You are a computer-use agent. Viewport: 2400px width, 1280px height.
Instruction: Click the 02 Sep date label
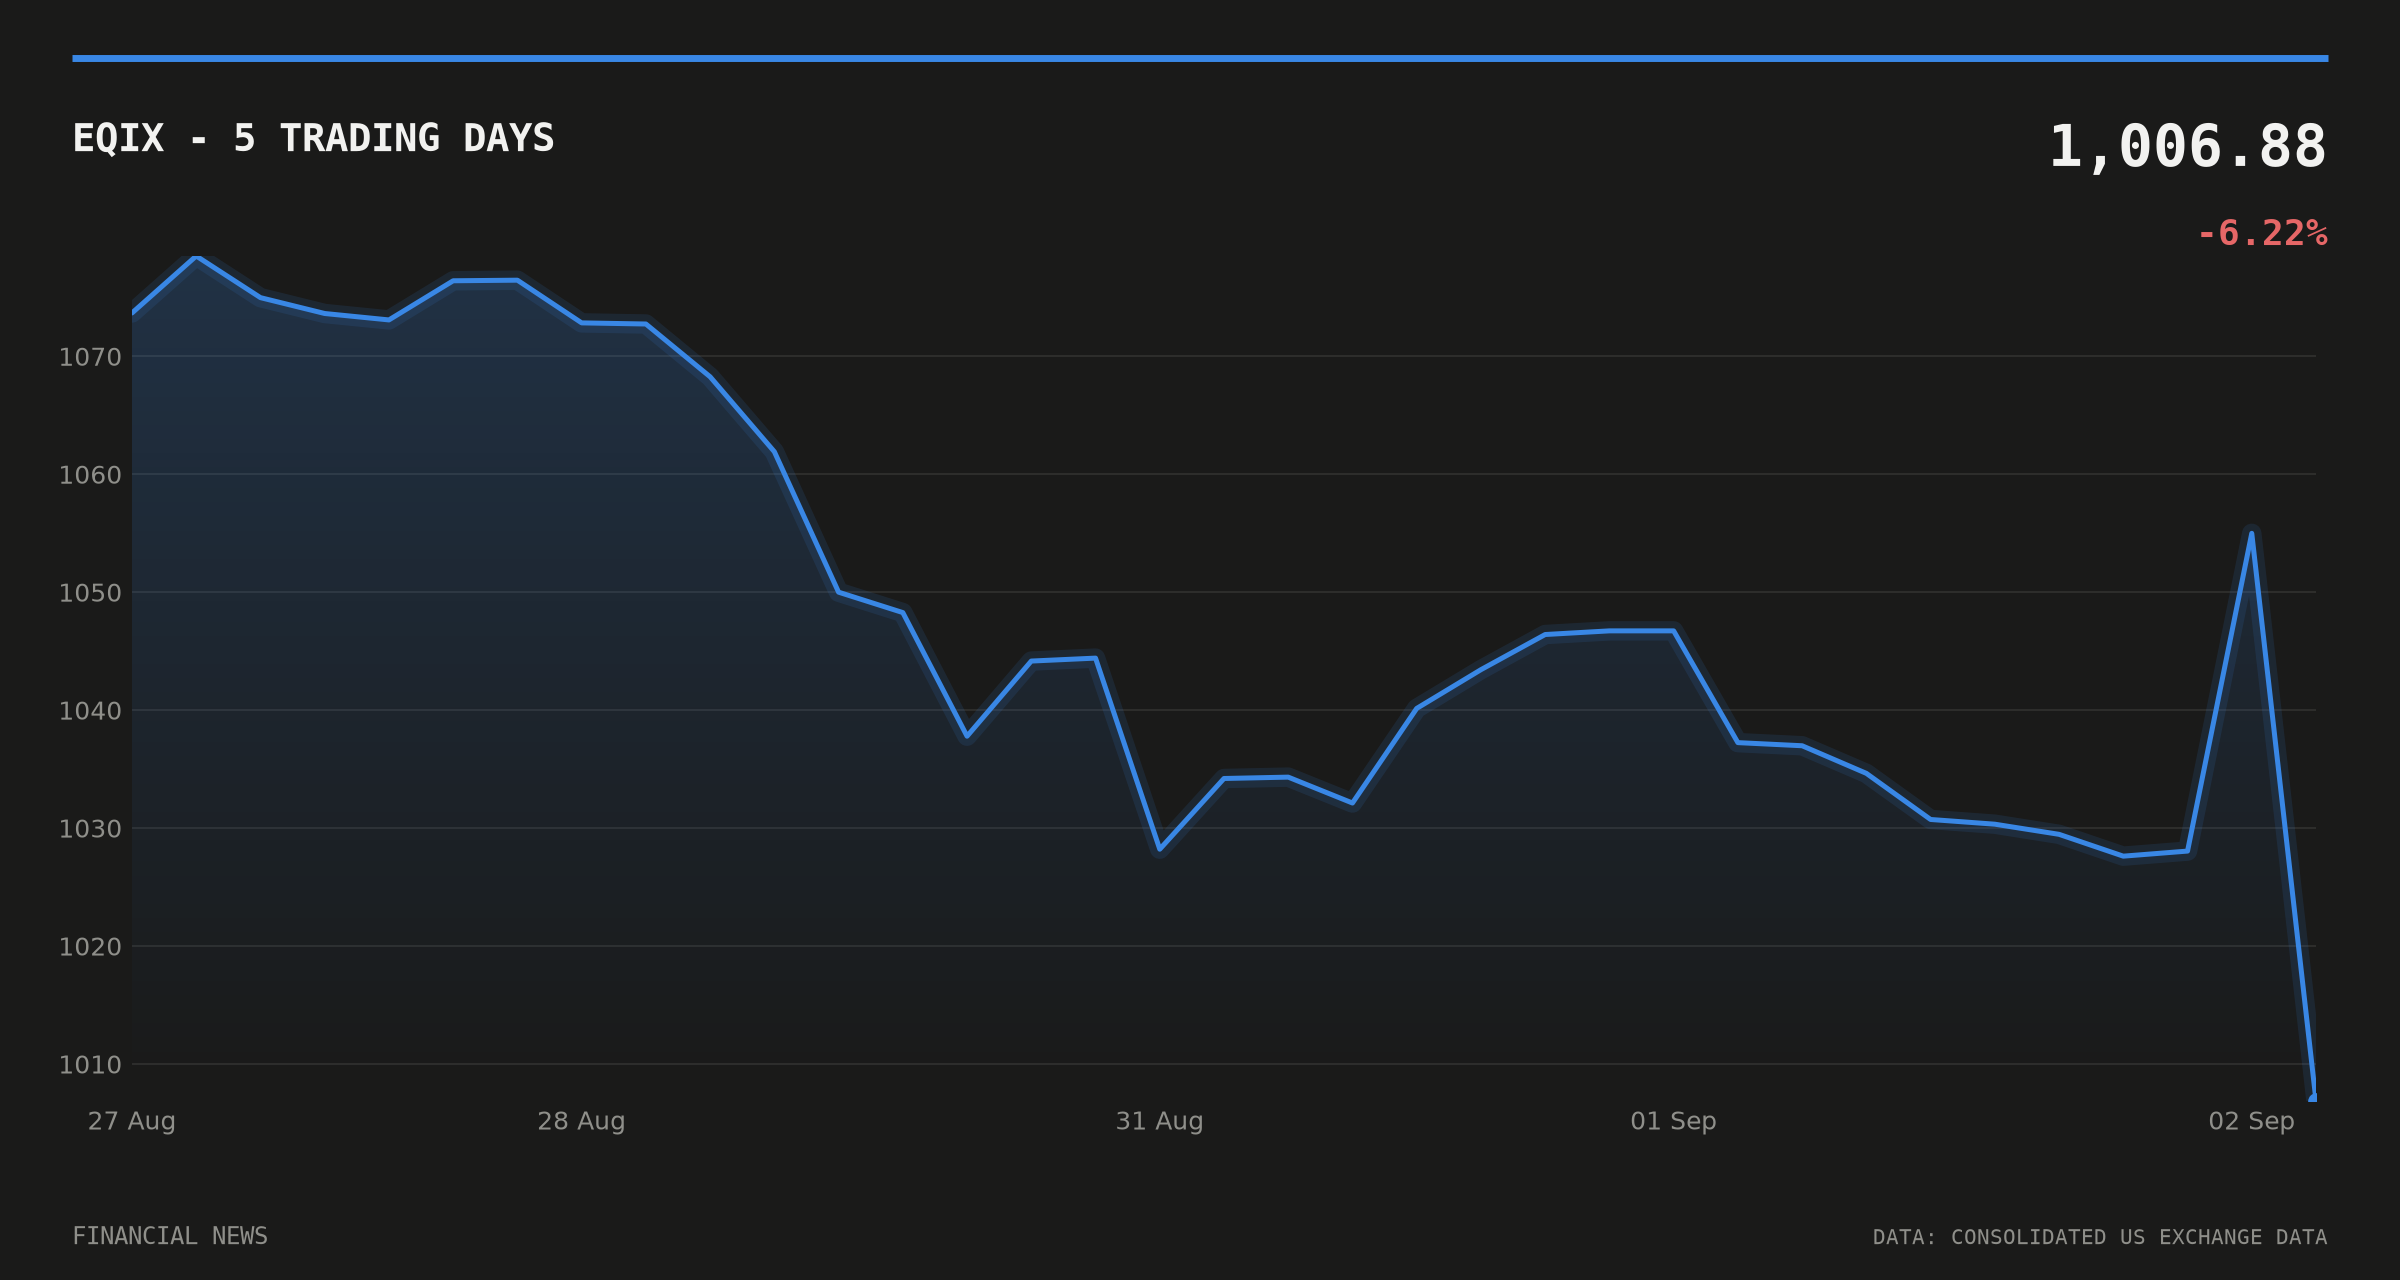tap(2251, 1121)
